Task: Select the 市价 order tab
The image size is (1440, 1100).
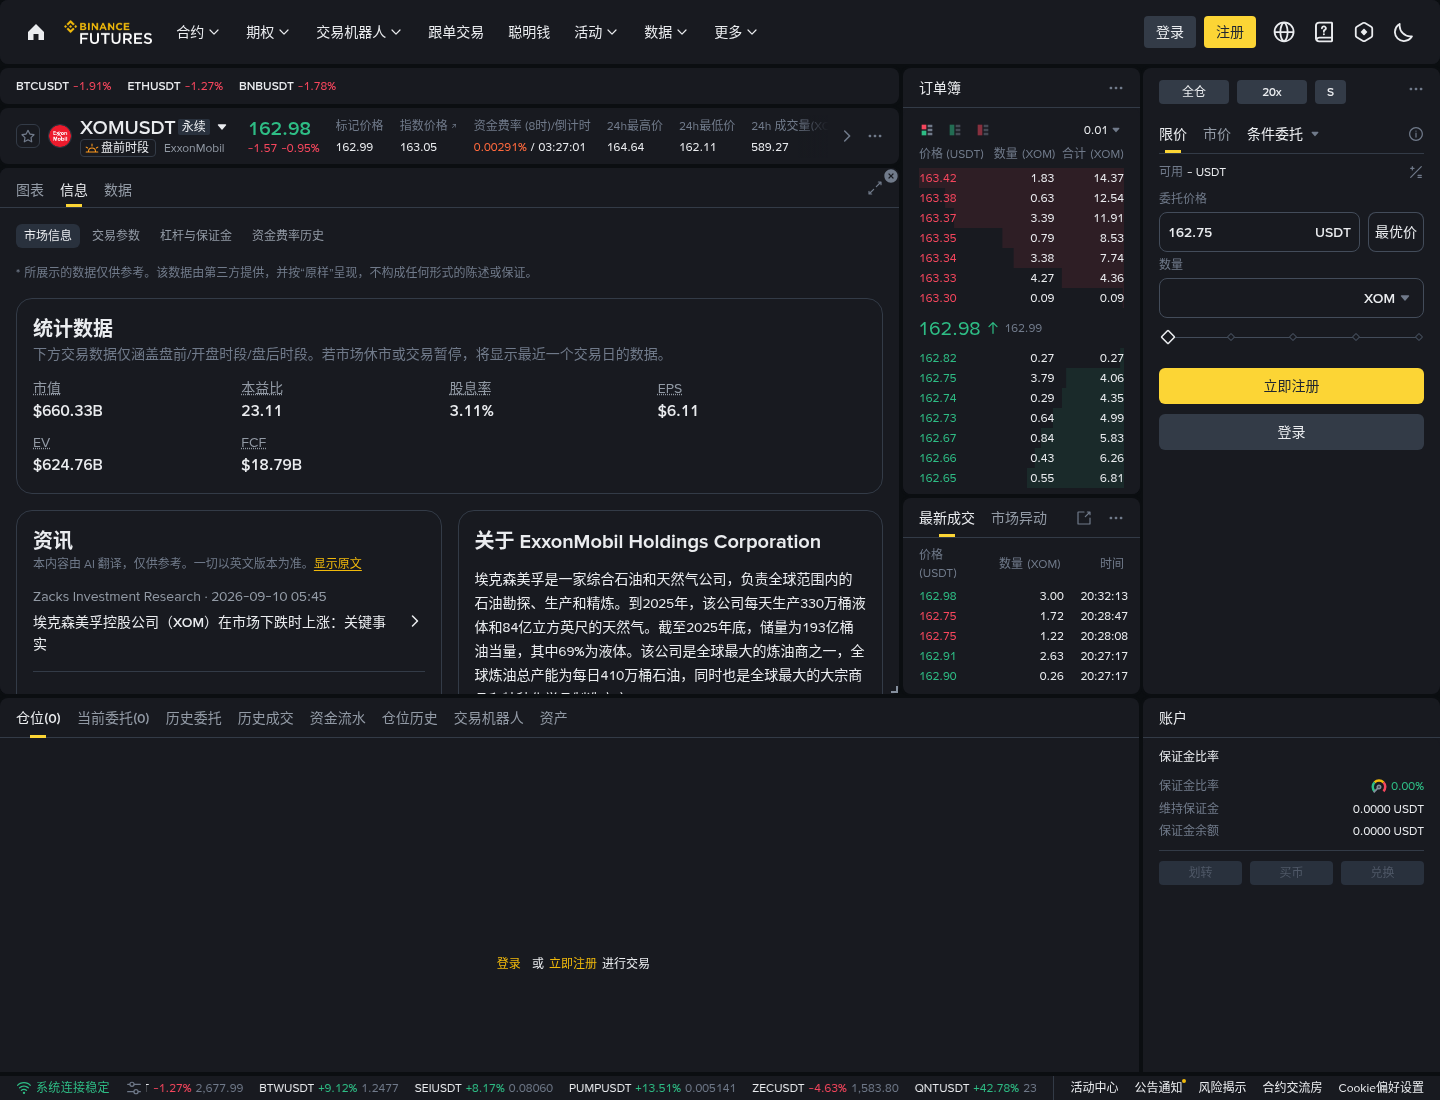Action: click(1217, 134)
